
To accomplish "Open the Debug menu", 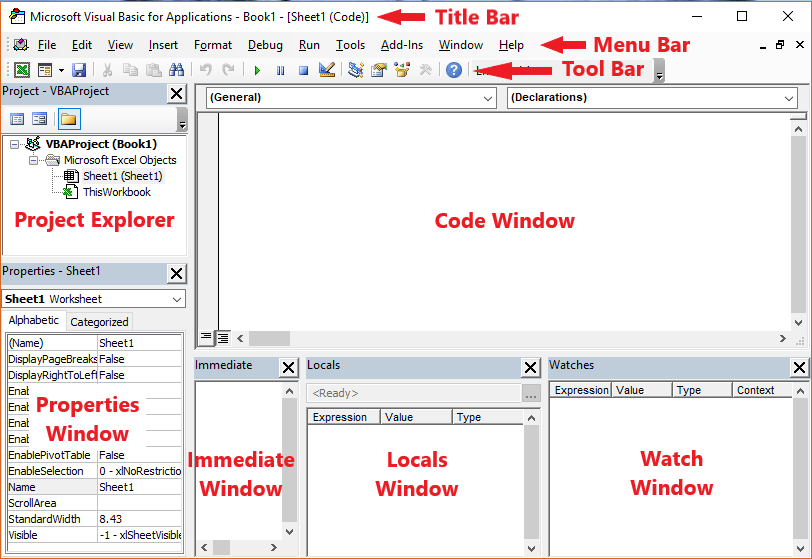I will (x=265, y=45).
